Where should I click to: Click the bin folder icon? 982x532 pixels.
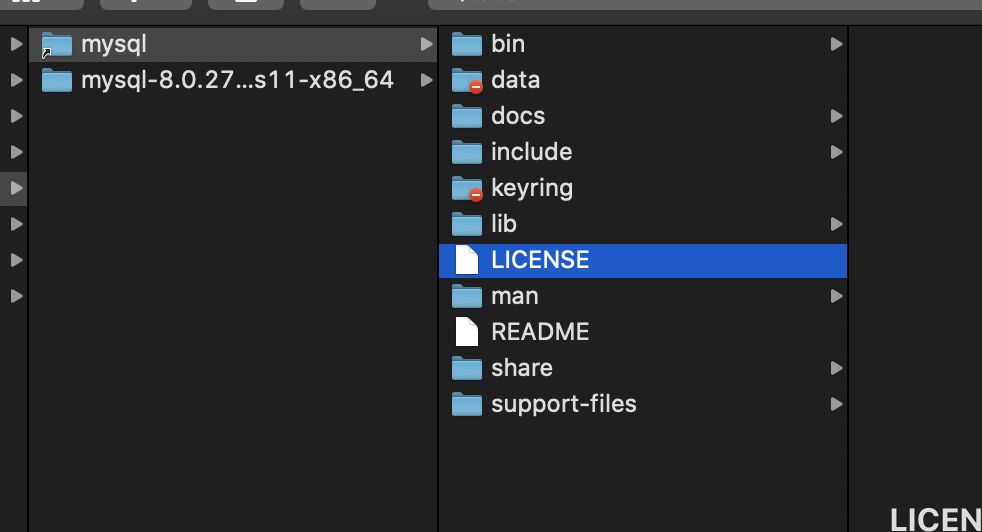467,44
